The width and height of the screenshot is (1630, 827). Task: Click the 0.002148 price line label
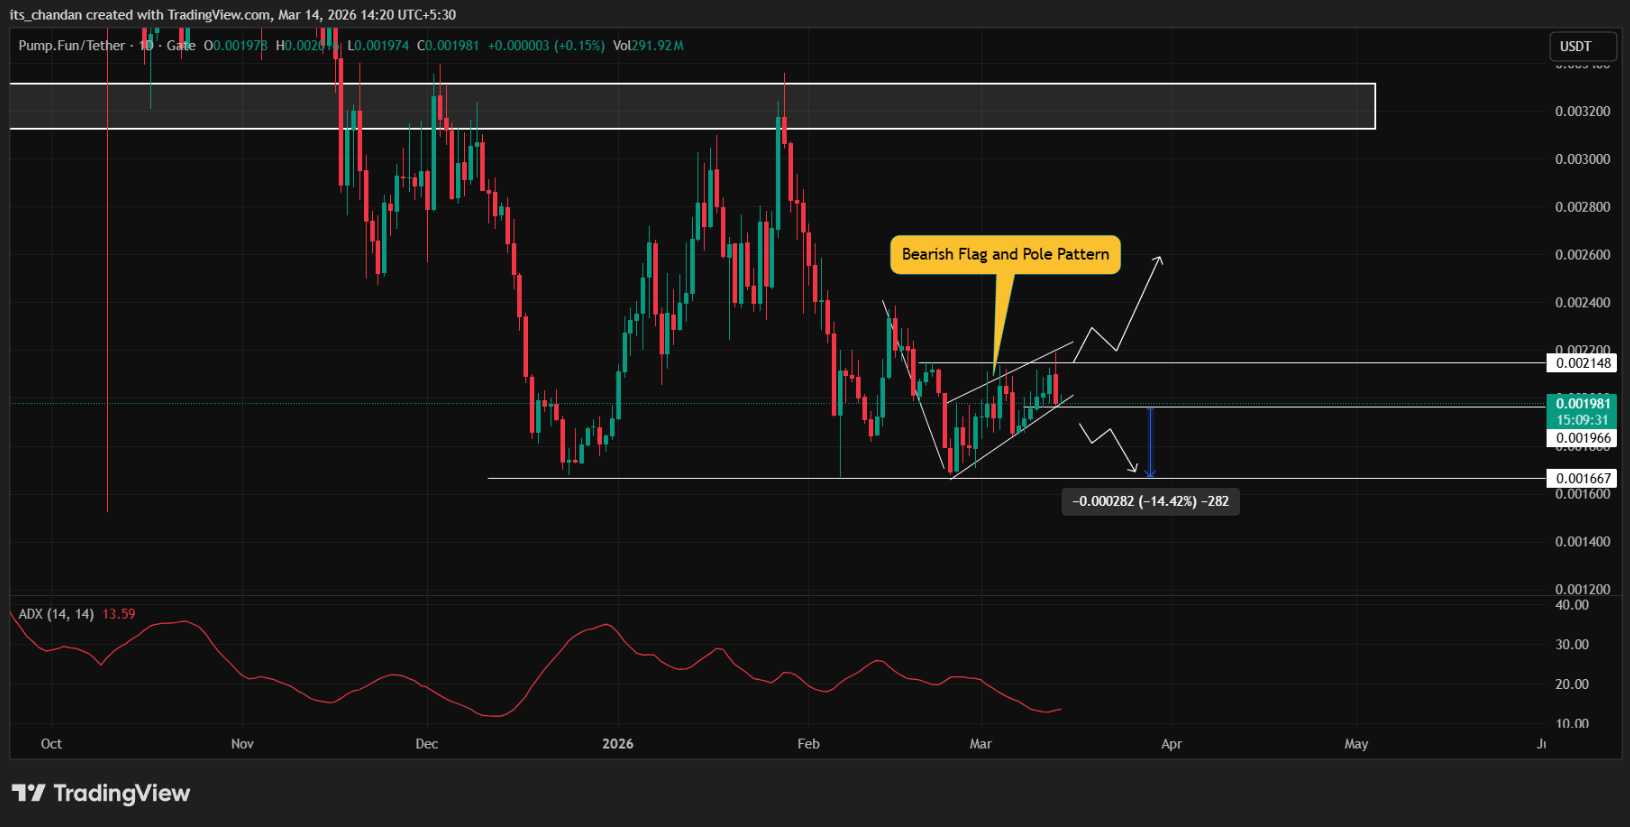(1582, 363)
